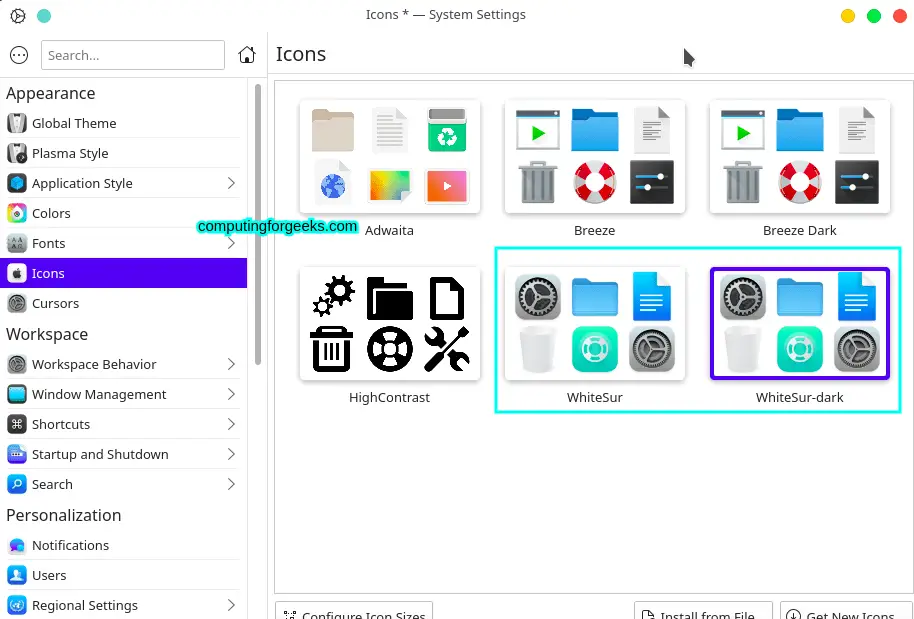Click the teal pin dot in title bar

44,16
